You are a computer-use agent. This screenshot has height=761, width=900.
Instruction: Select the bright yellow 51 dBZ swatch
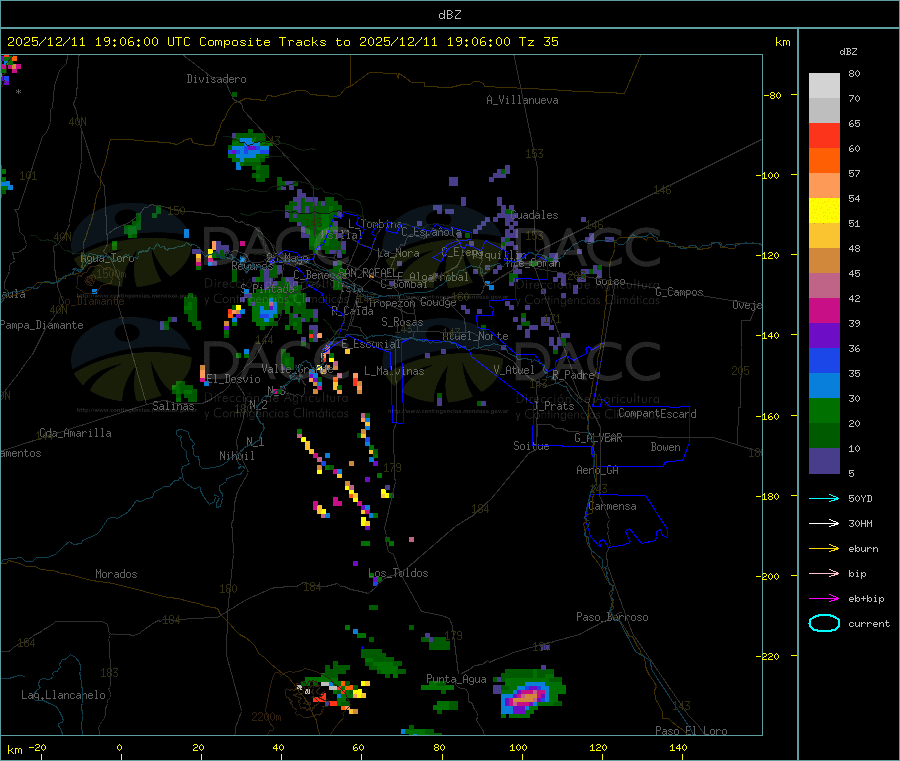(824, 211)
